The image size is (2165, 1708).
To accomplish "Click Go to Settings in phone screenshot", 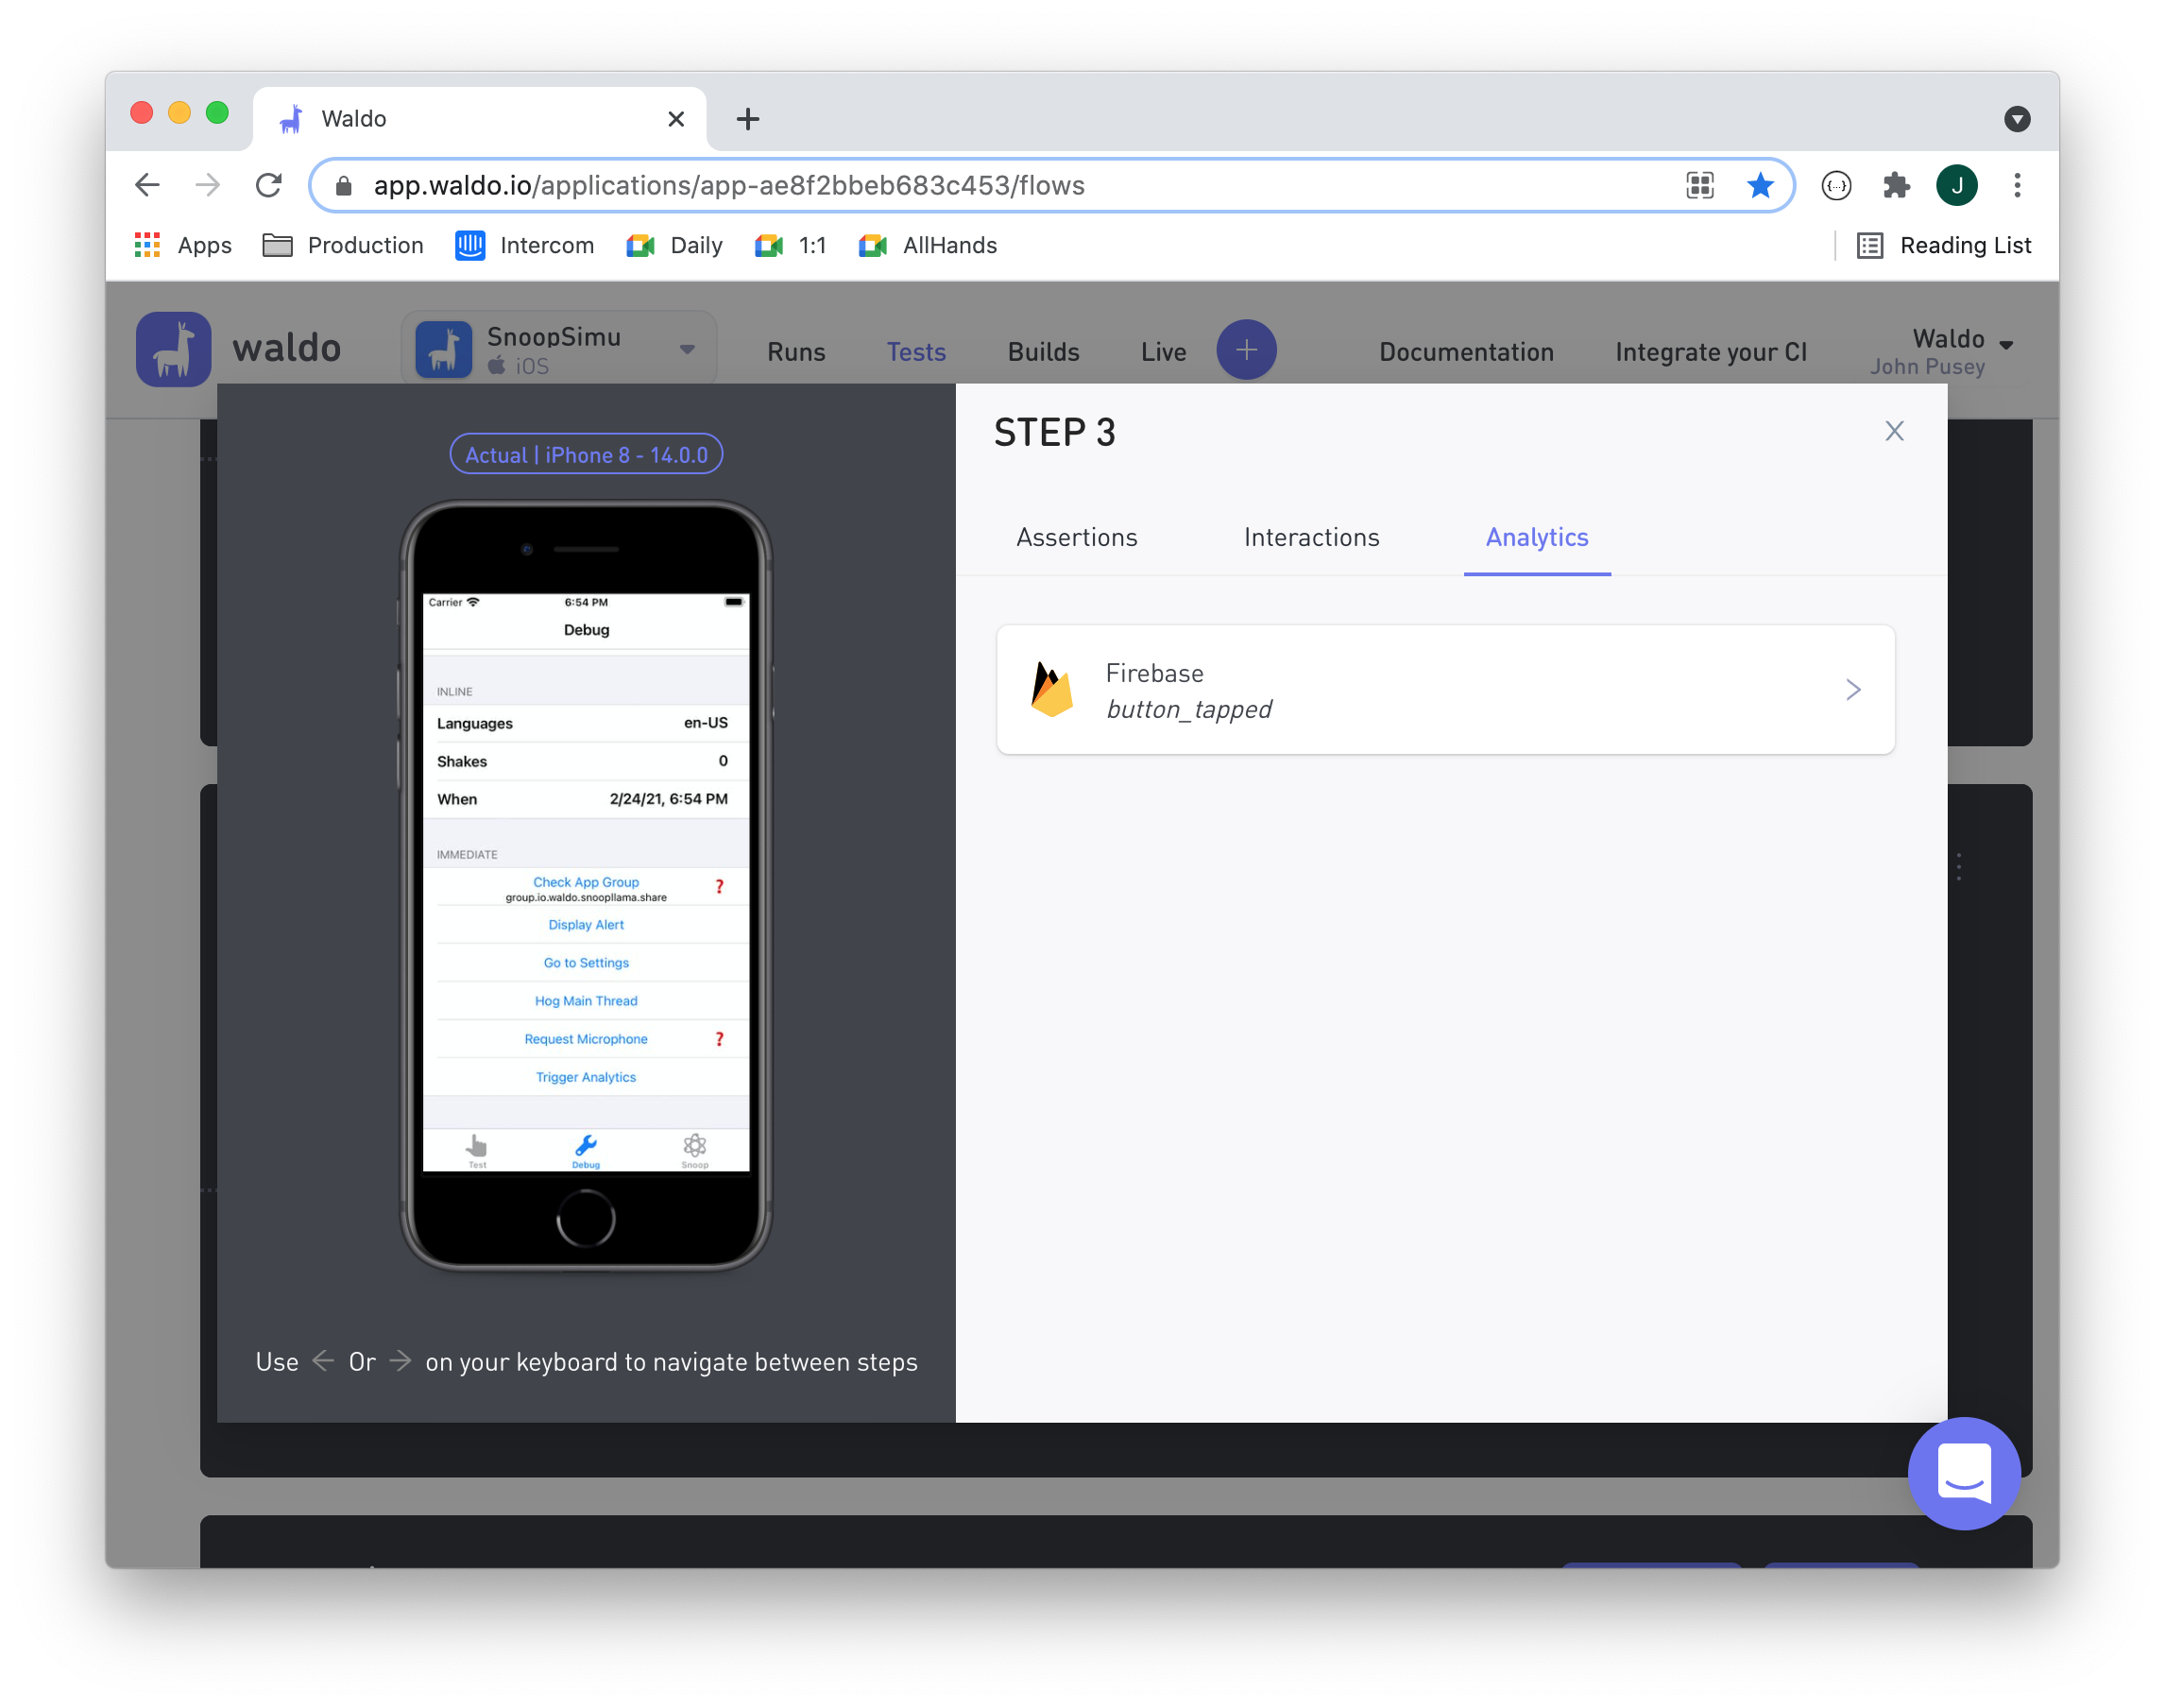I will point(586,963).
